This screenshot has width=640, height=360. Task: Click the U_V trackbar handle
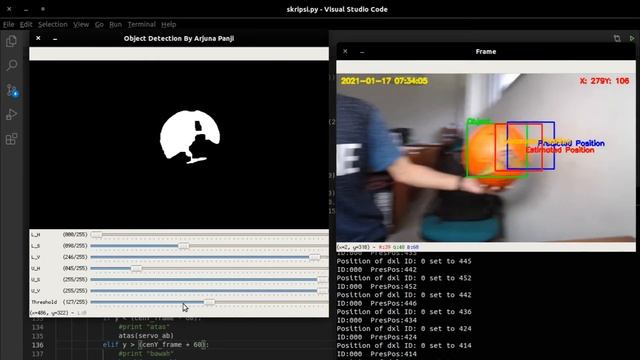[x=323, y=291]
